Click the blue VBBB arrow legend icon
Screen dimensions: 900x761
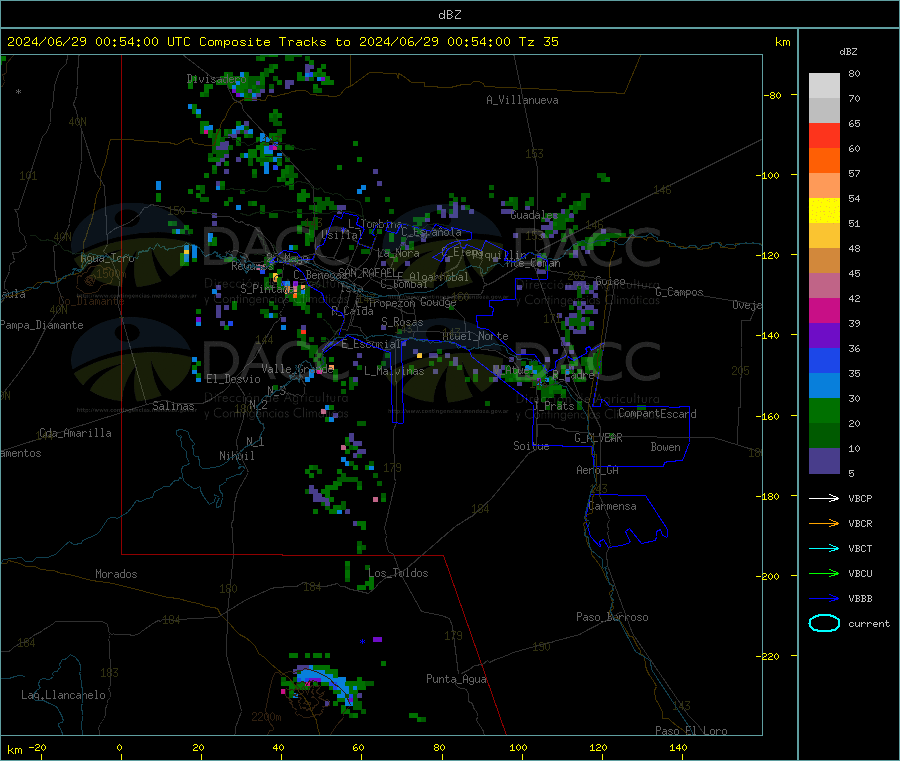[824, 599]
